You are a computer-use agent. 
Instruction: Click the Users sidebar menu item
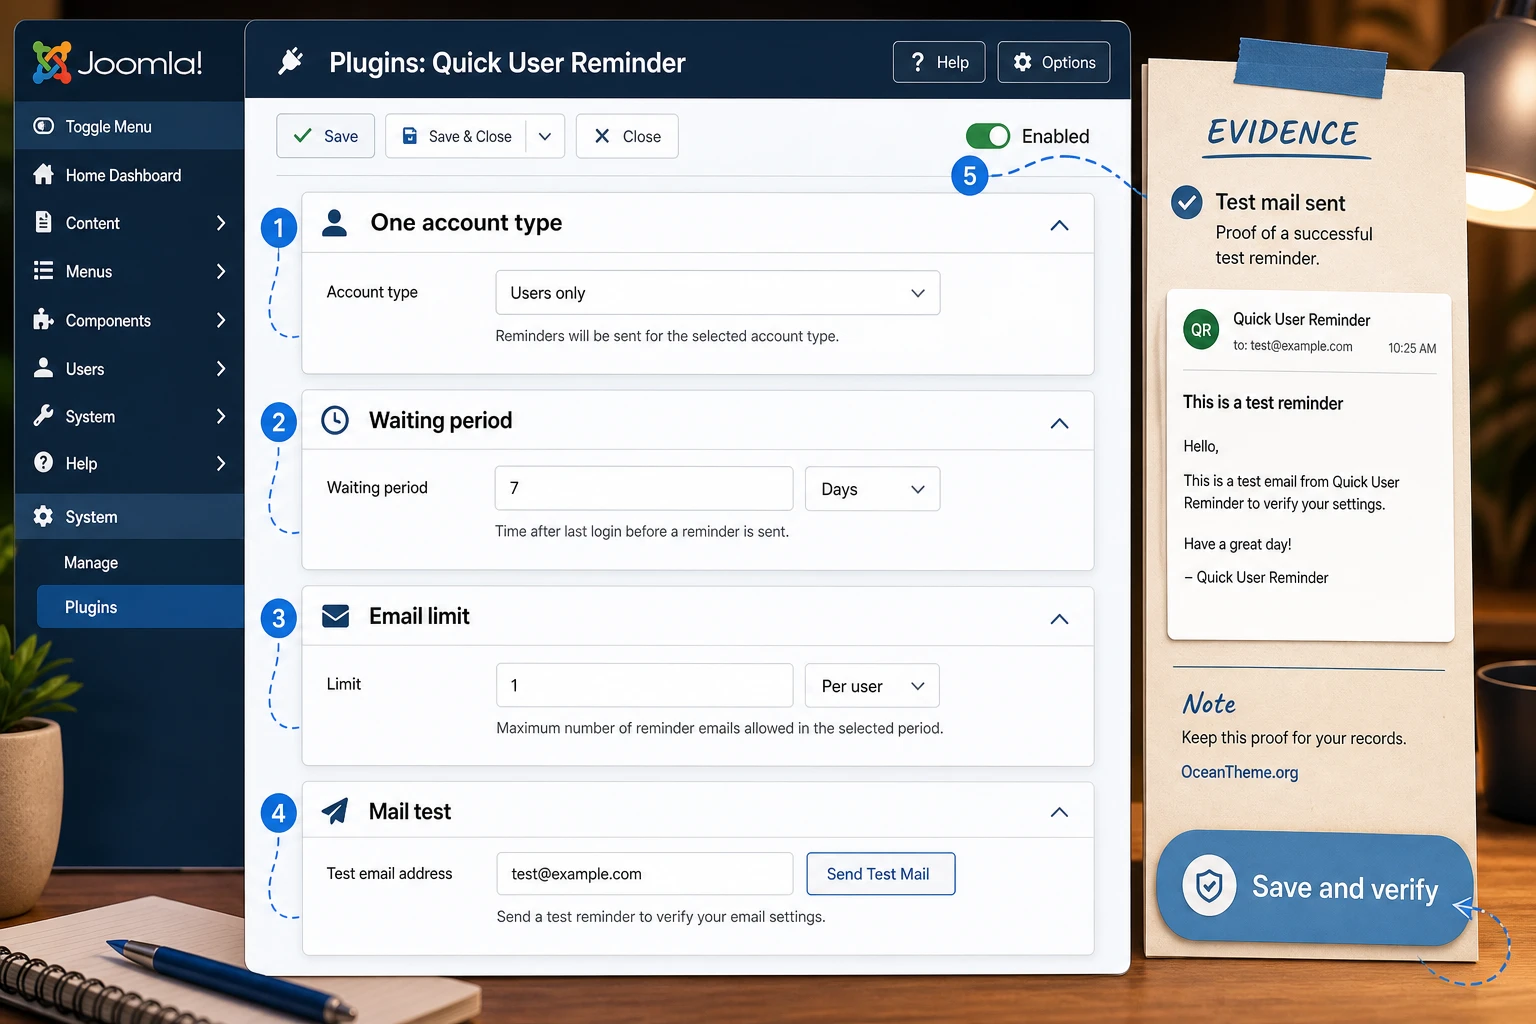(x=130, y=368)
